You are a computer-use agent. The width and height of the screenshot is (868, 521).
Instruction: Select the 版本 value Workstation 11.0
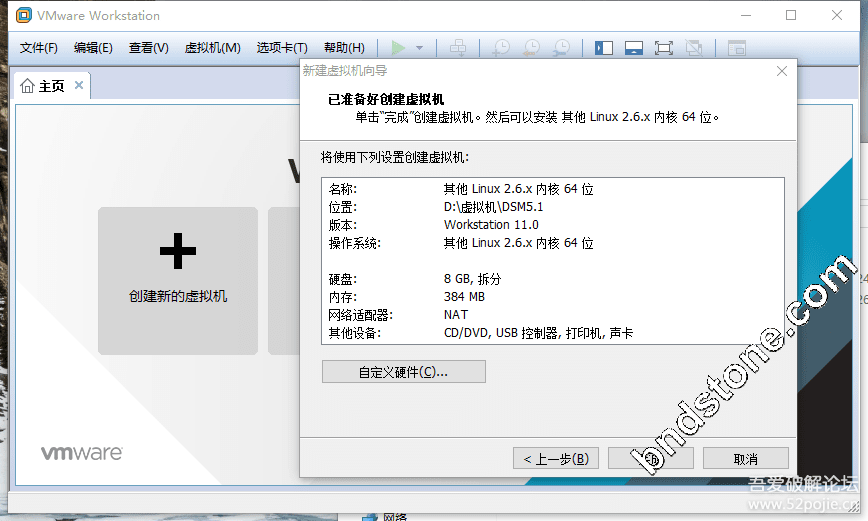[x=491, y=225]
